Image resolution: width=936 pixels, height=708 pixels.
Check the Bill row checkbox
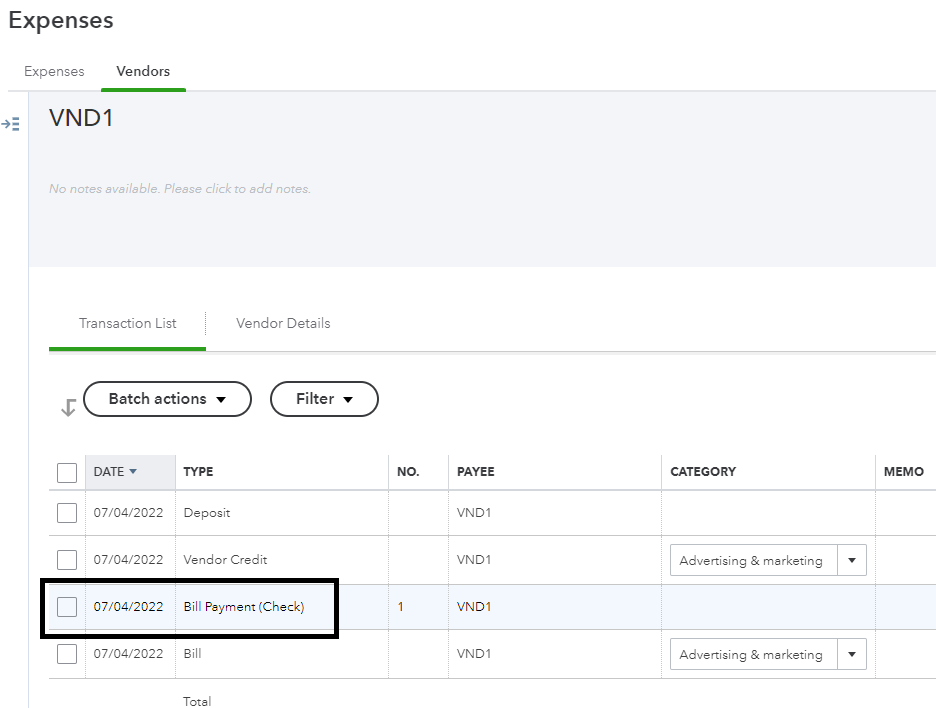[67, 654]
